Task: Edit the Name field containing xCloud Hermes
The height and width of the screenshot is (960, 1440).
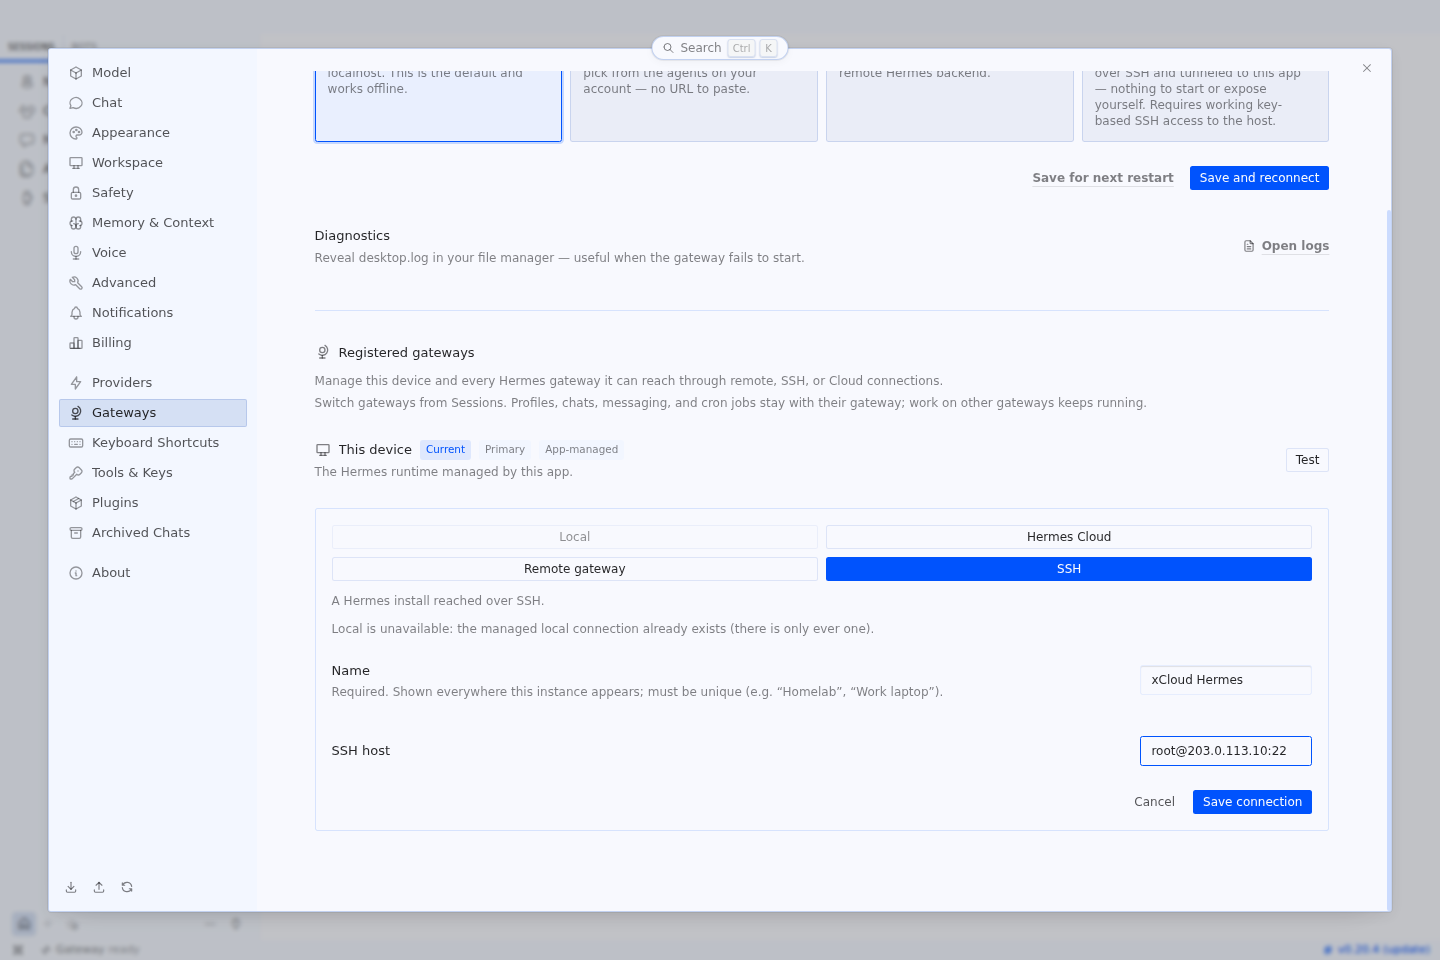Action: click(1226, 680)
